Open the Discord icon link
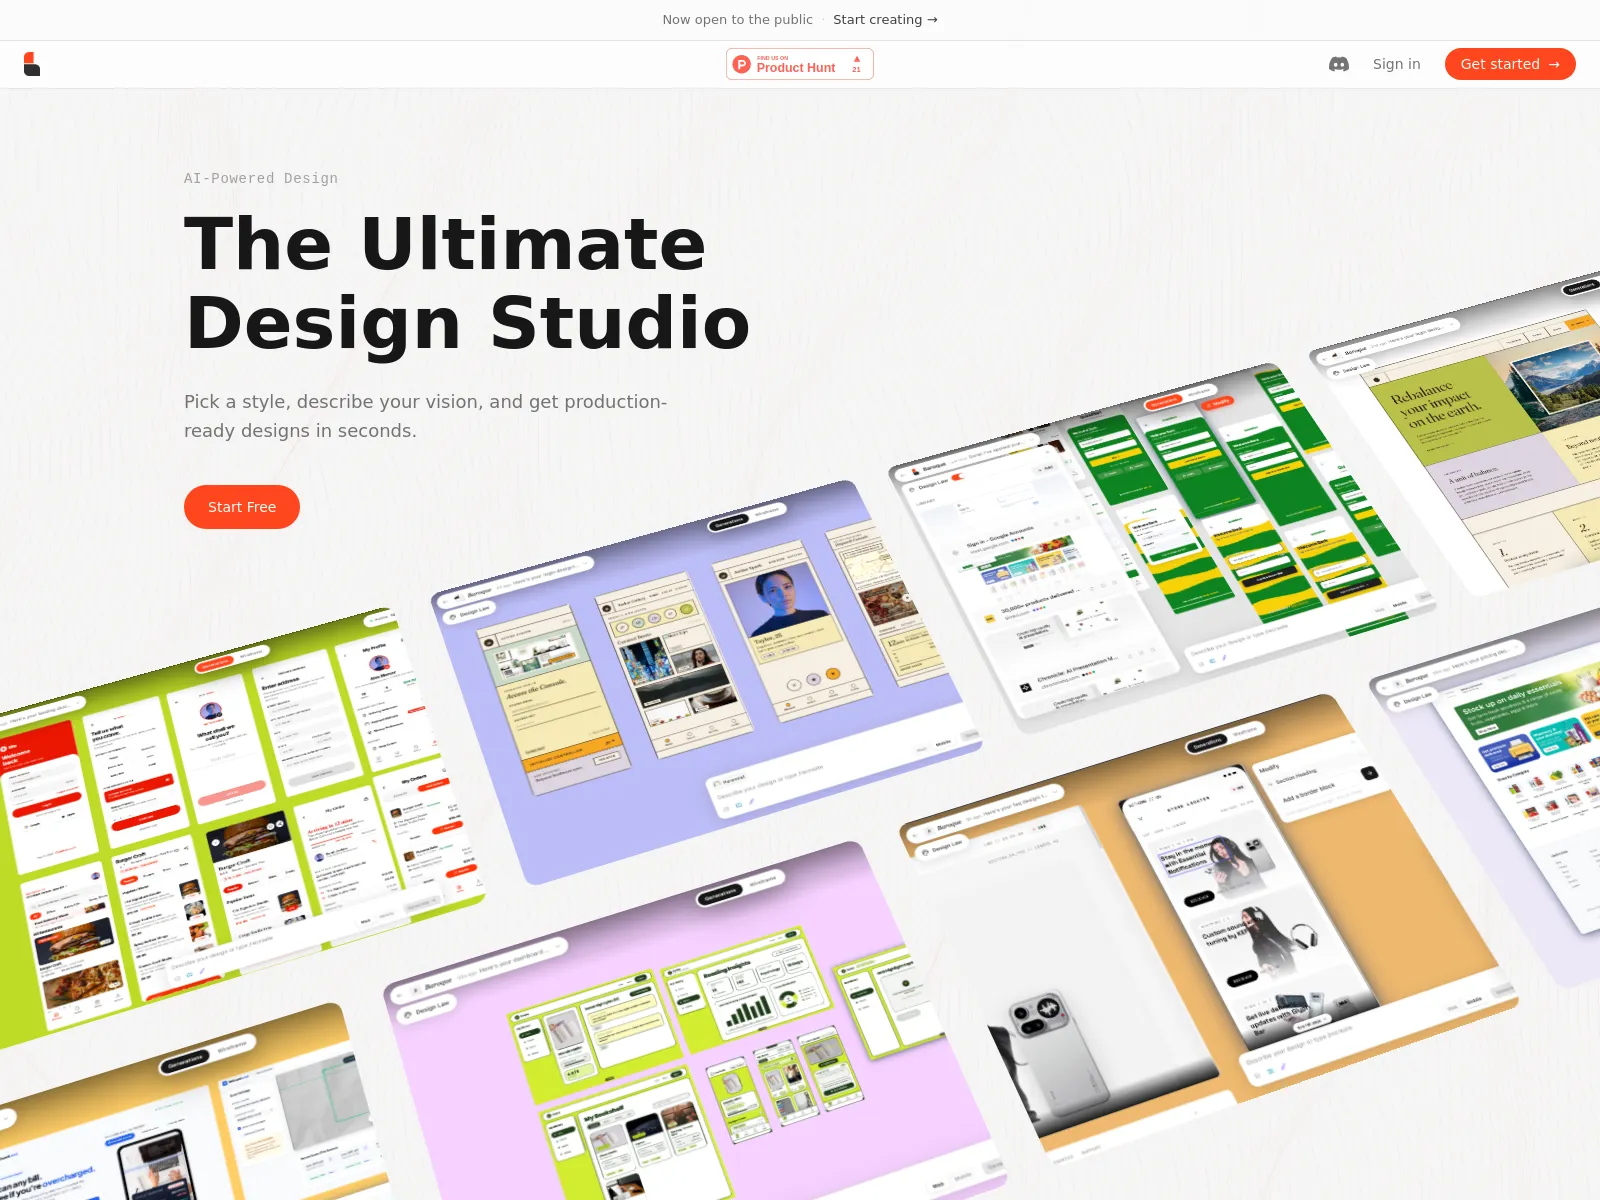Viewport: 1600px width, 1200px height. (1338, 64)
